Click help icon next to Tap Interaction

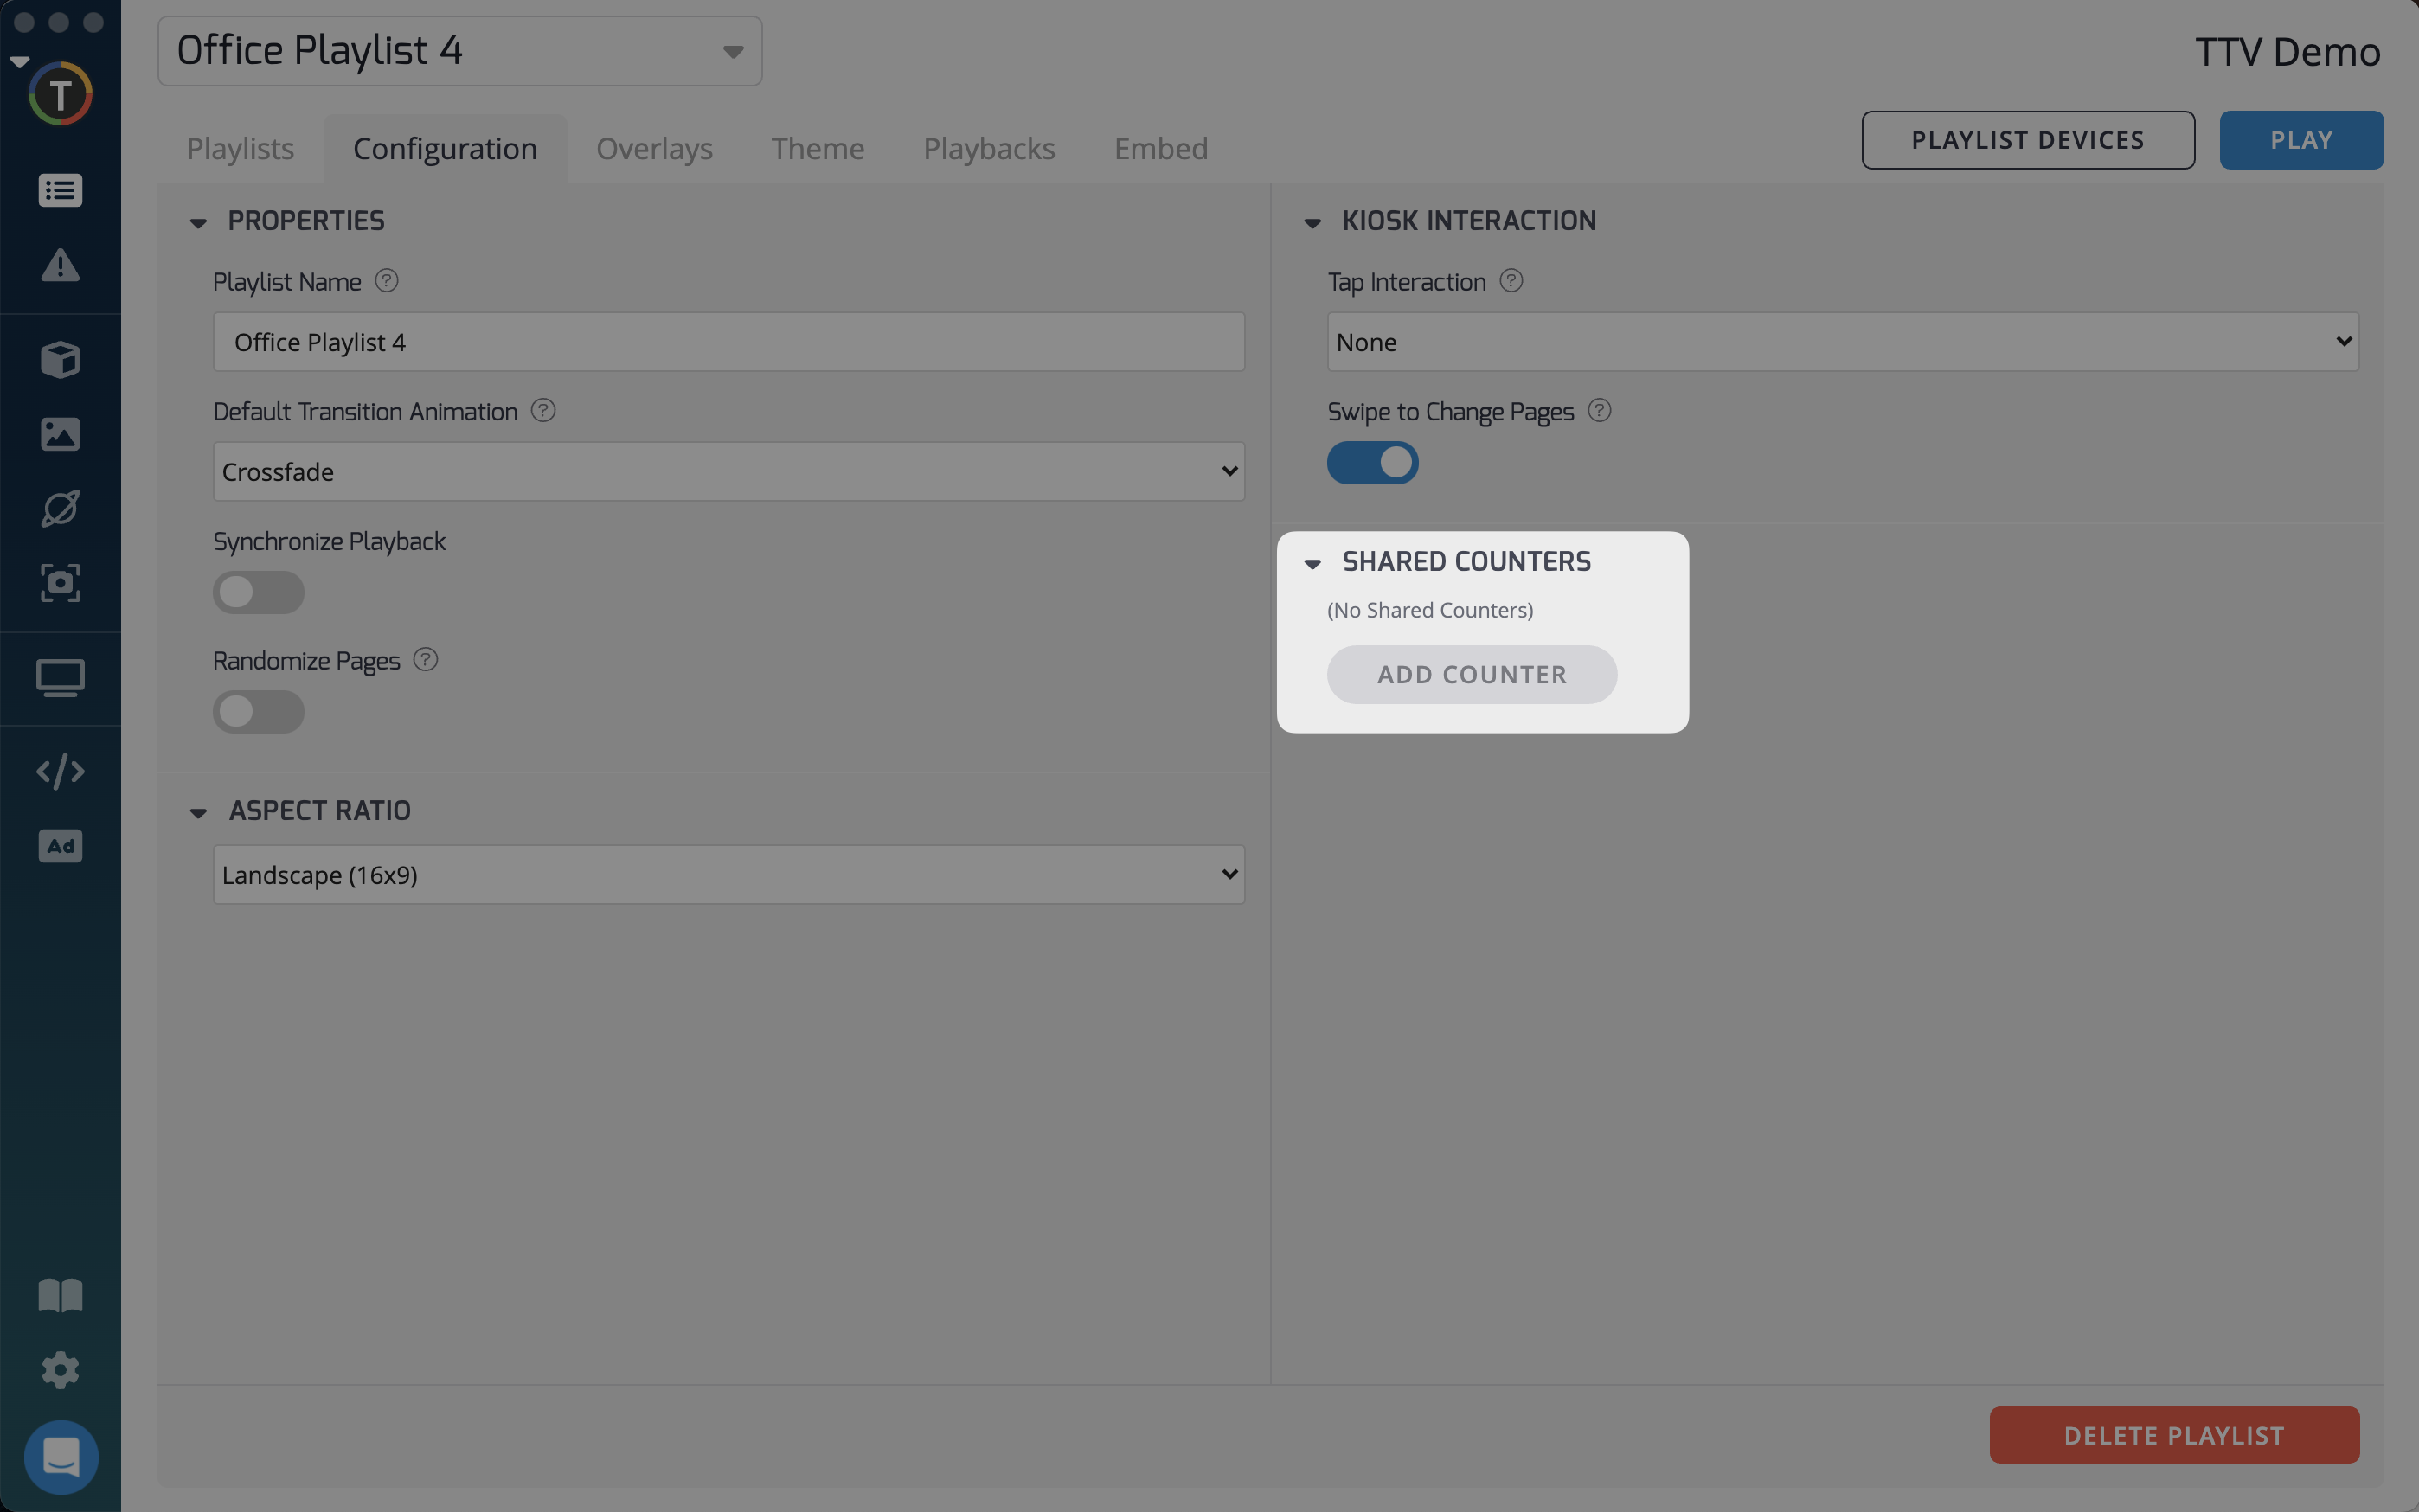click(x=1511, y=281)
